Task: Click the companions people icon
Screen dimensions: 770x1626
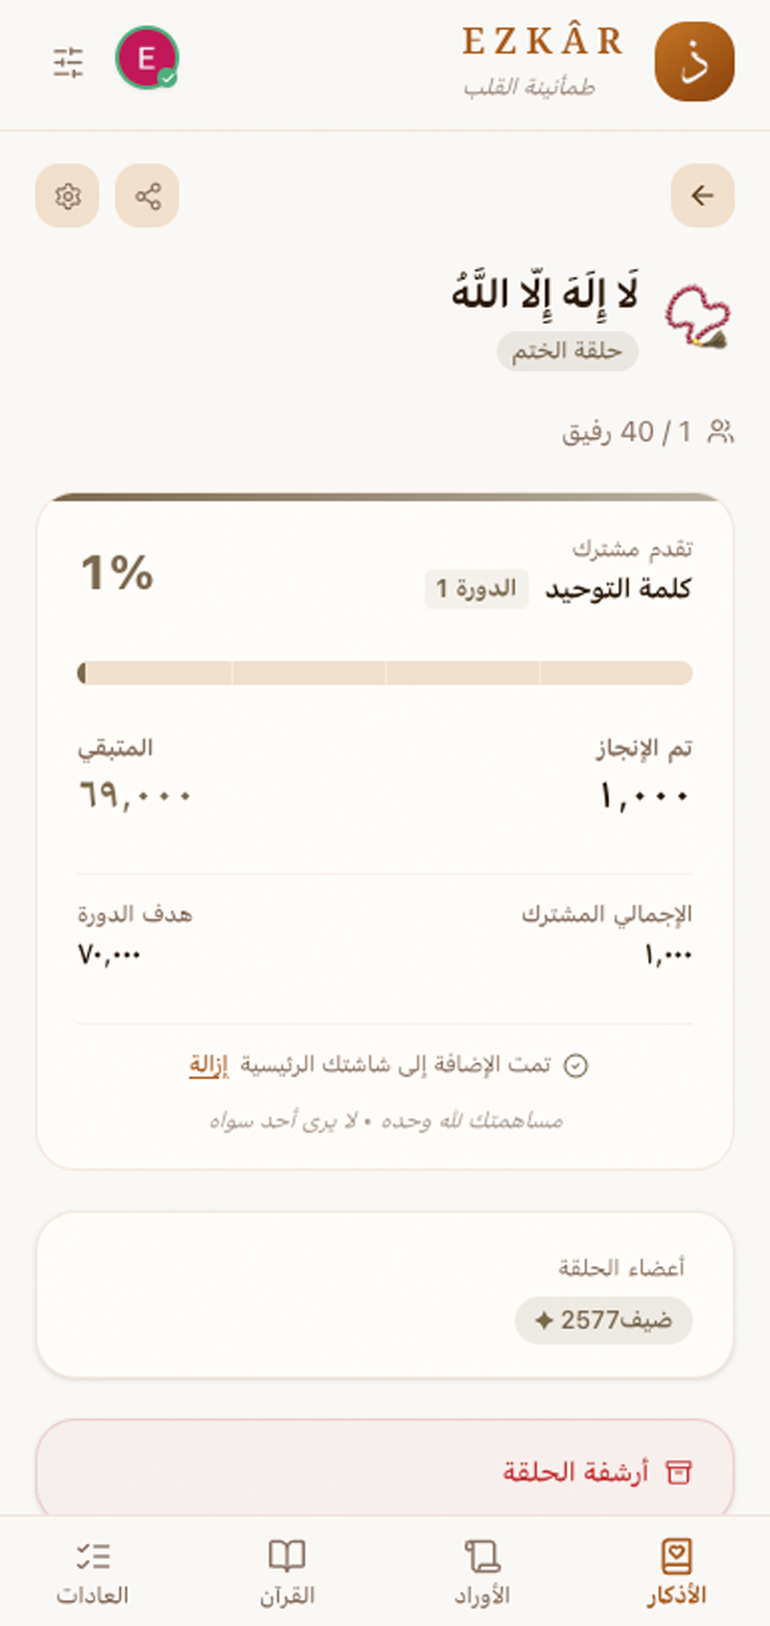Action: pos(721,432)
